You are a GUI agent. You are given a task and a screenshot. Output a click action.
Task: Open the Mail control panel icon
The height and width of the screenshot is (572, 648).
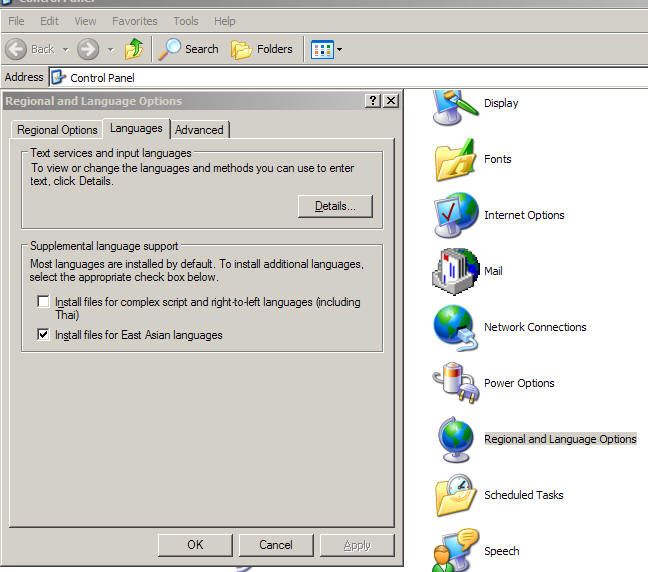(455, 272)
